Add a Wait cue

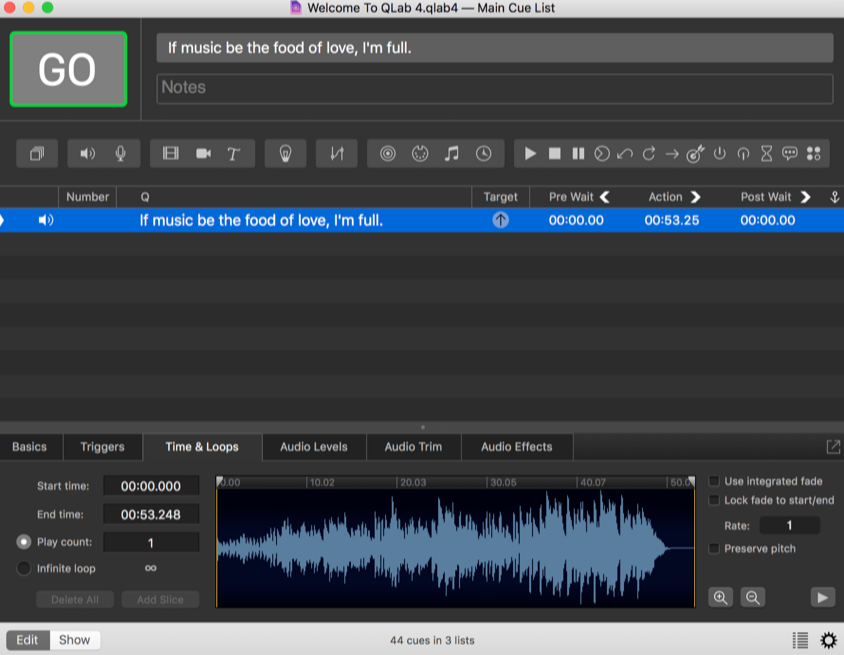(766, 154)
